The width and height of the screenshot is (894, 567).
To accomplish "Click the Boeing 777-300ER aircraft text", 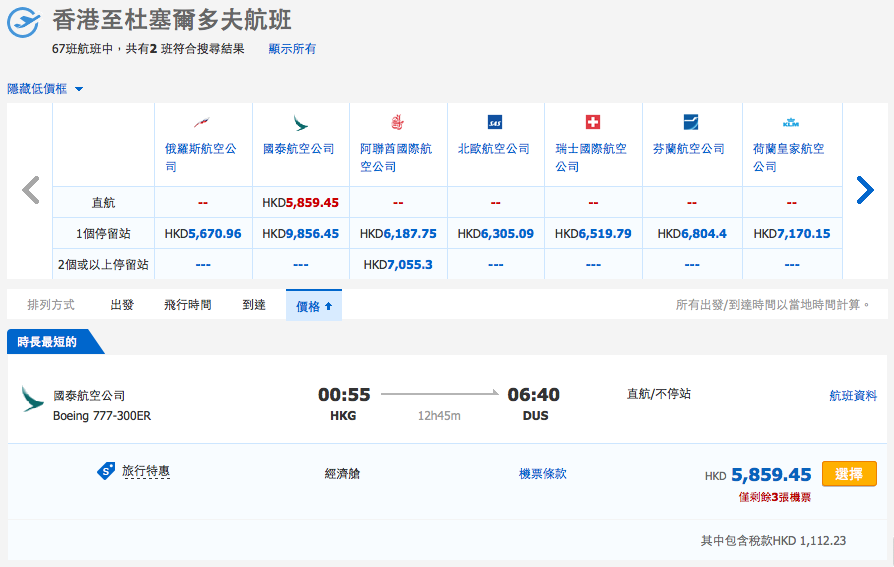I will point(102,416).
